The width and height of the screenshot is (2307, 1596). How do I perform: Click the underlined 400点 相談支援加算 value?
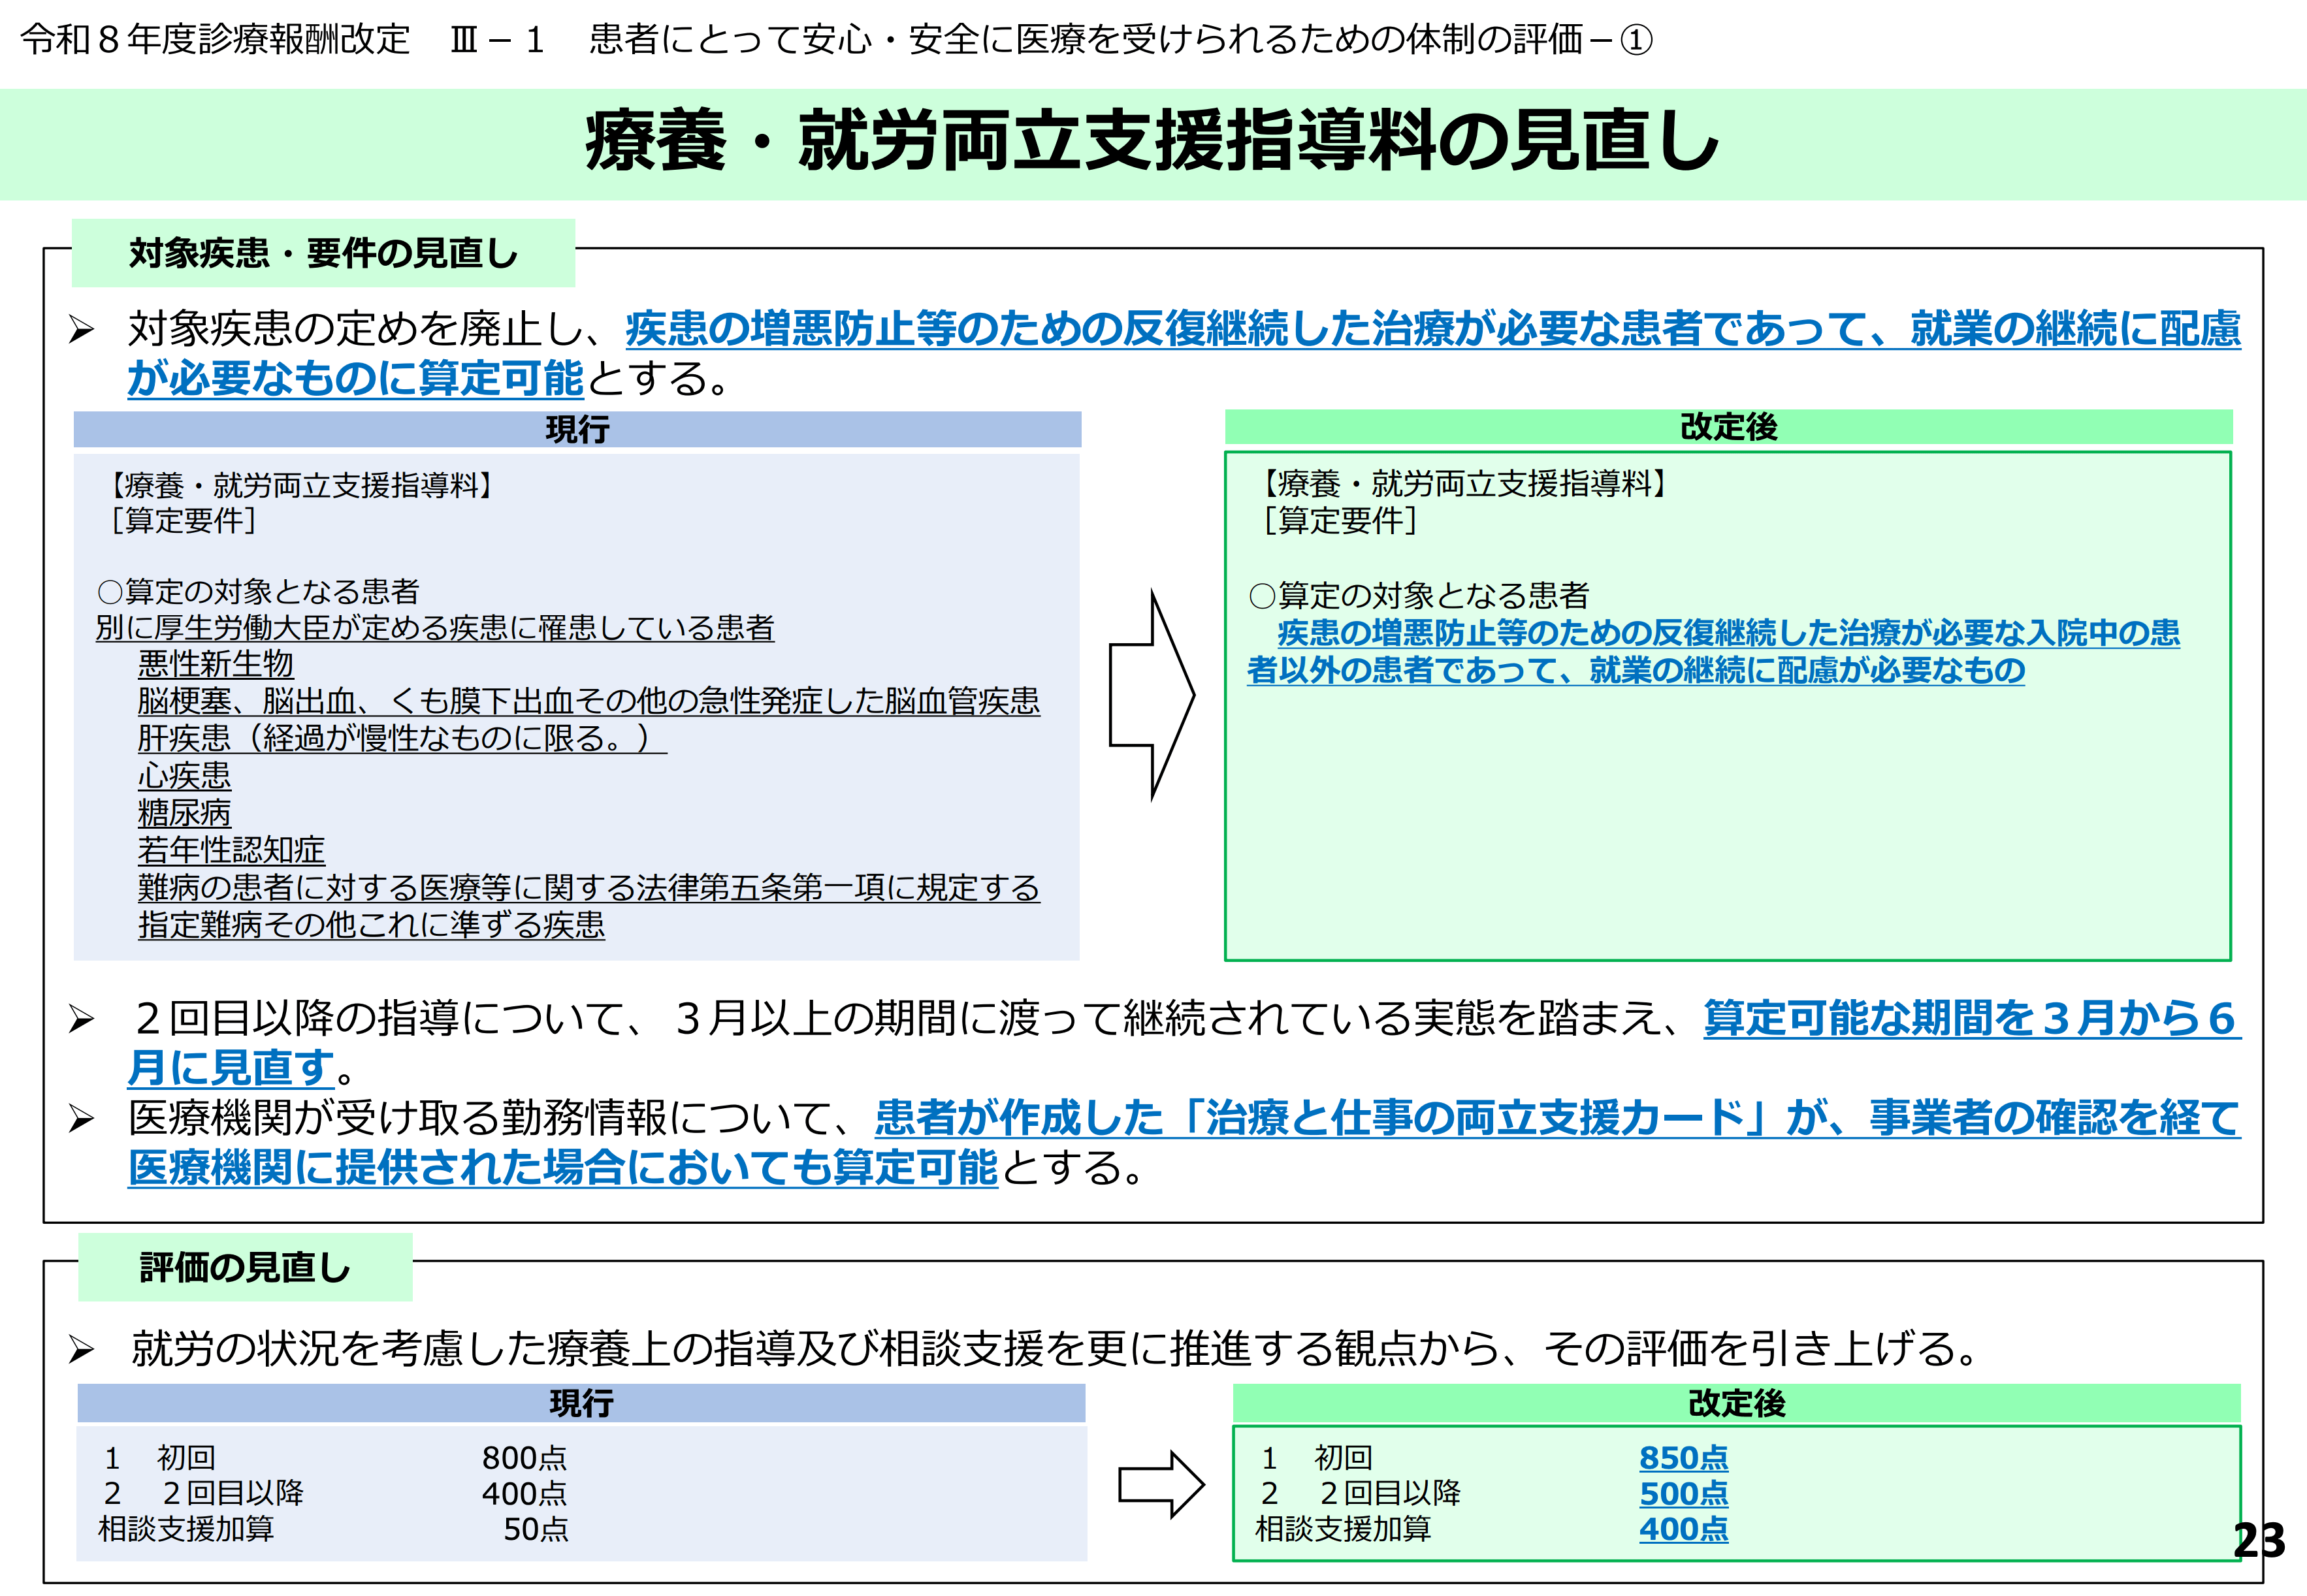[x=1683, y=1529]
